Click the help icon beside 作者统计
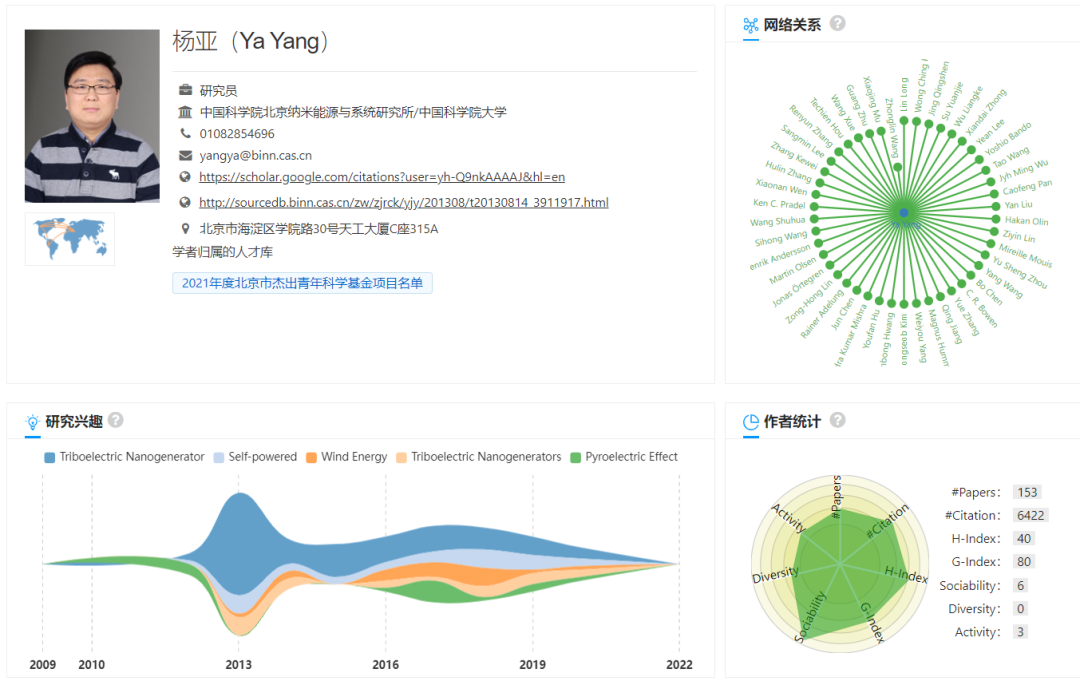Screen dimensions: 1080x681 click(x=837, y=420)
